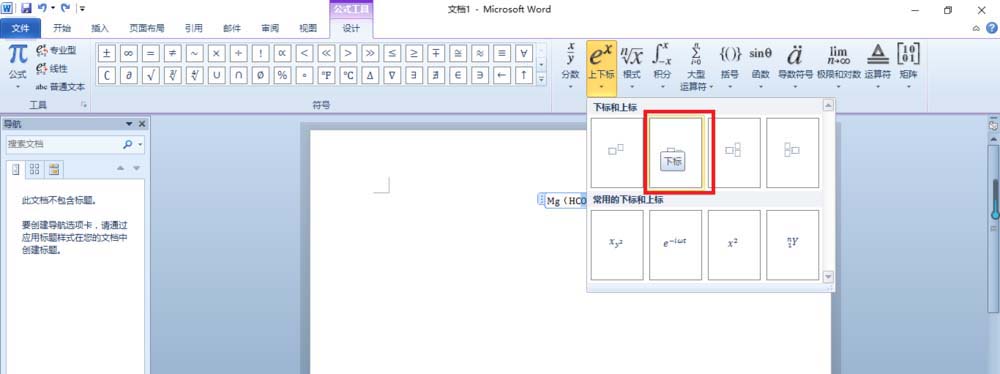Expand the 积分 (Integral) gallery
The height and width of the screenshot is (374, 1000).
[663, 66]
